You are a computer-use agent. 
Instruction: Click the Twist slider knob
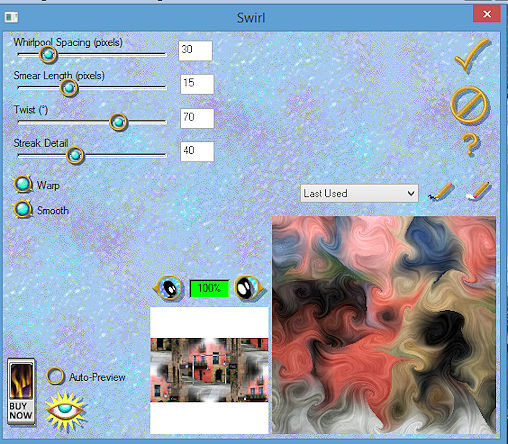(118, 122)
